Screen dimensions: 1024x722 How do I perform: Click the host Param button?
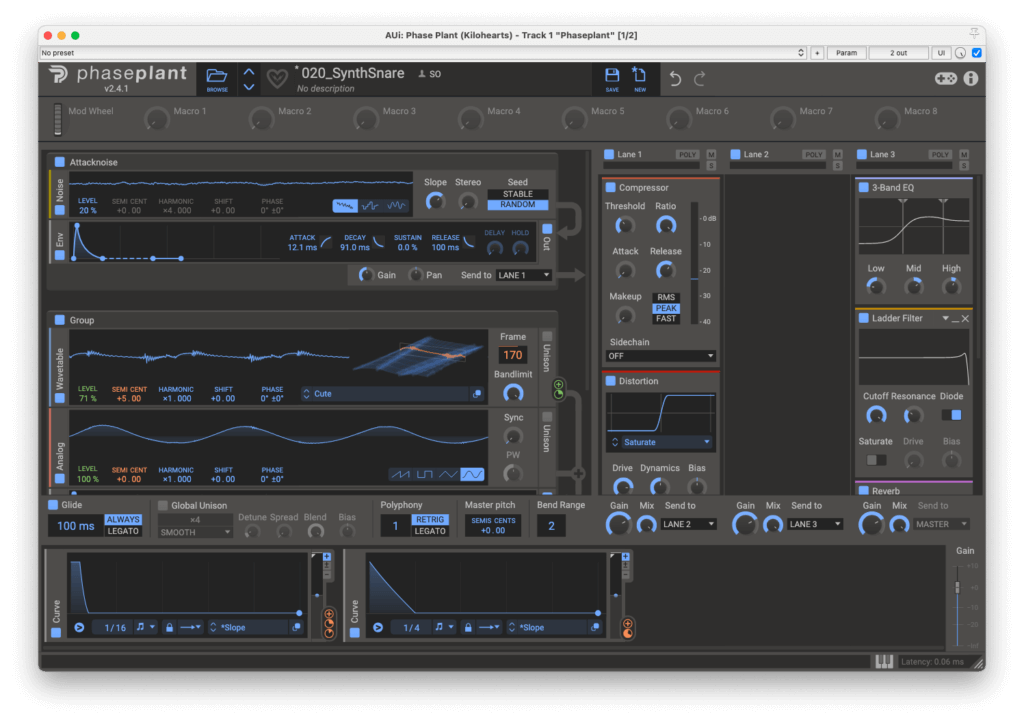coord(846,53)
